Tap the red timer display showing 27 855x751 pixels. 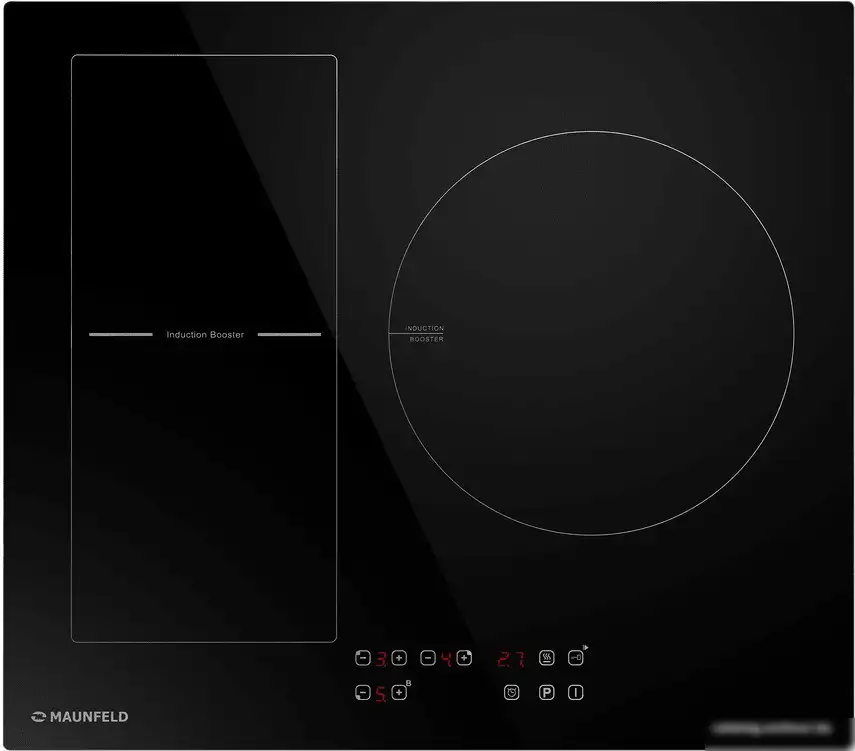pyautogui.click(x=511, y=659)
